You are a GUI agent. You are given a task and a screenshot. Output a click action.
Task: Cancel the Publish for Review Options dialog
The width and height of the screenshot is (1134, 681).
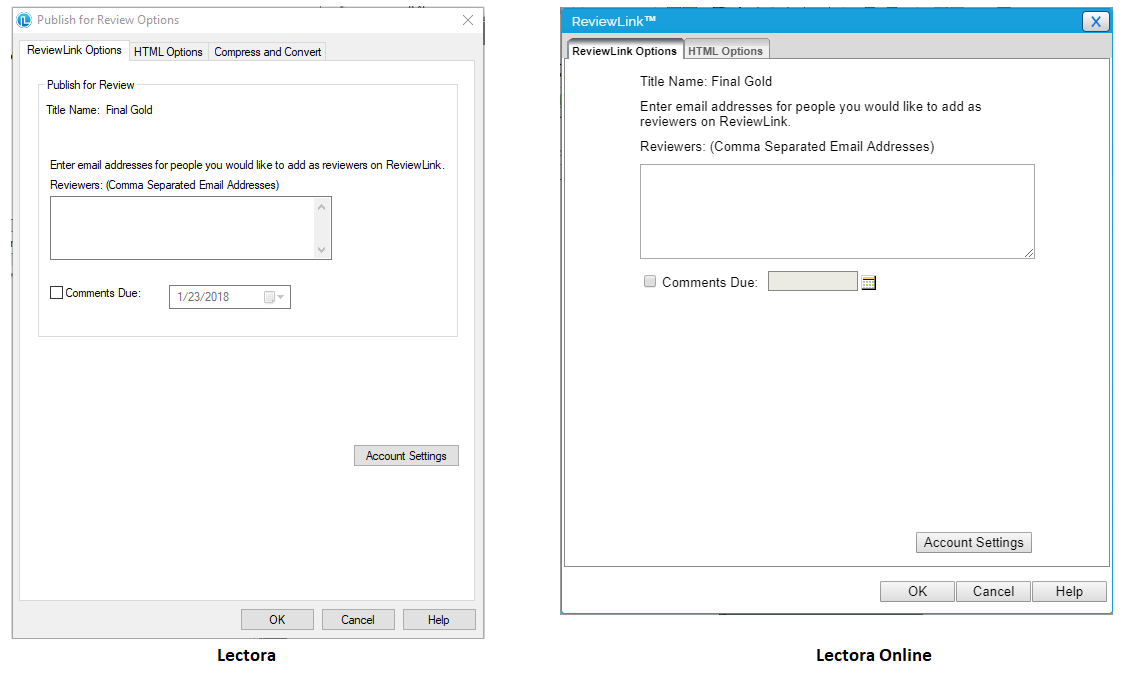point(358,620)
